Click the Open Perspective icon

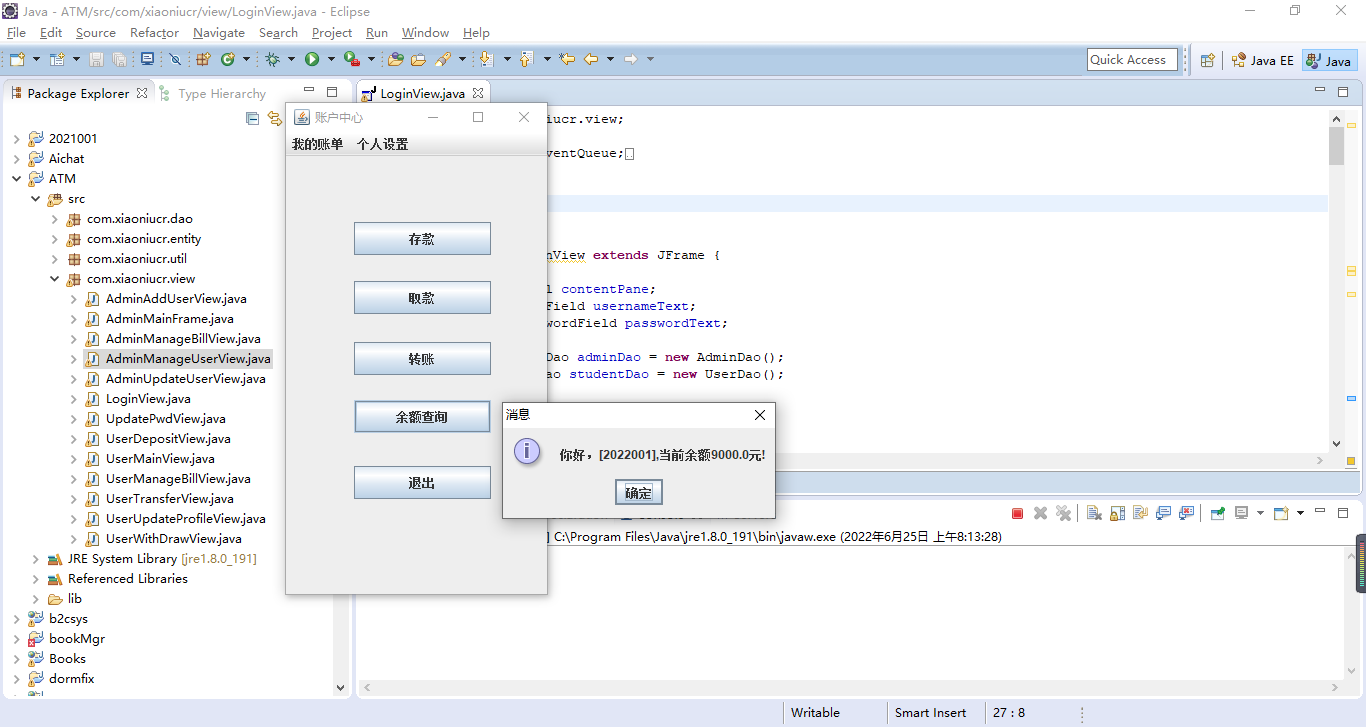click(x=1207, y=60)
